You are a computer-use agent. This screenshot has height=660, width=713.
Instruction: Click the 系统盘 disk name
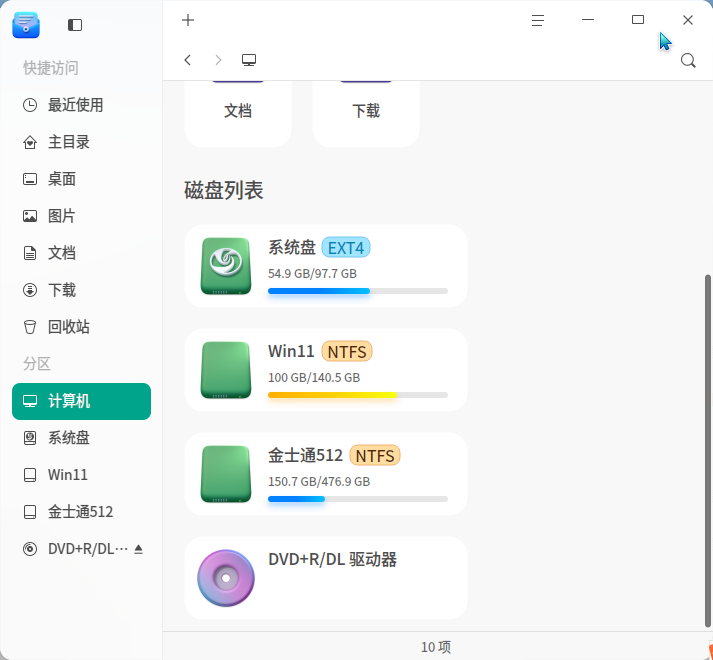click(292, 247)
